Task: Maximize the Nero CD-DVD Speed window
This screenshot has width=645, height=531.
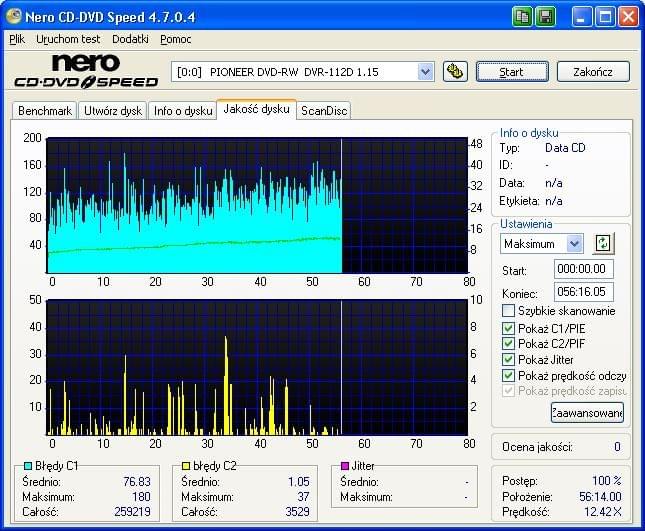Action: point(605,17)
